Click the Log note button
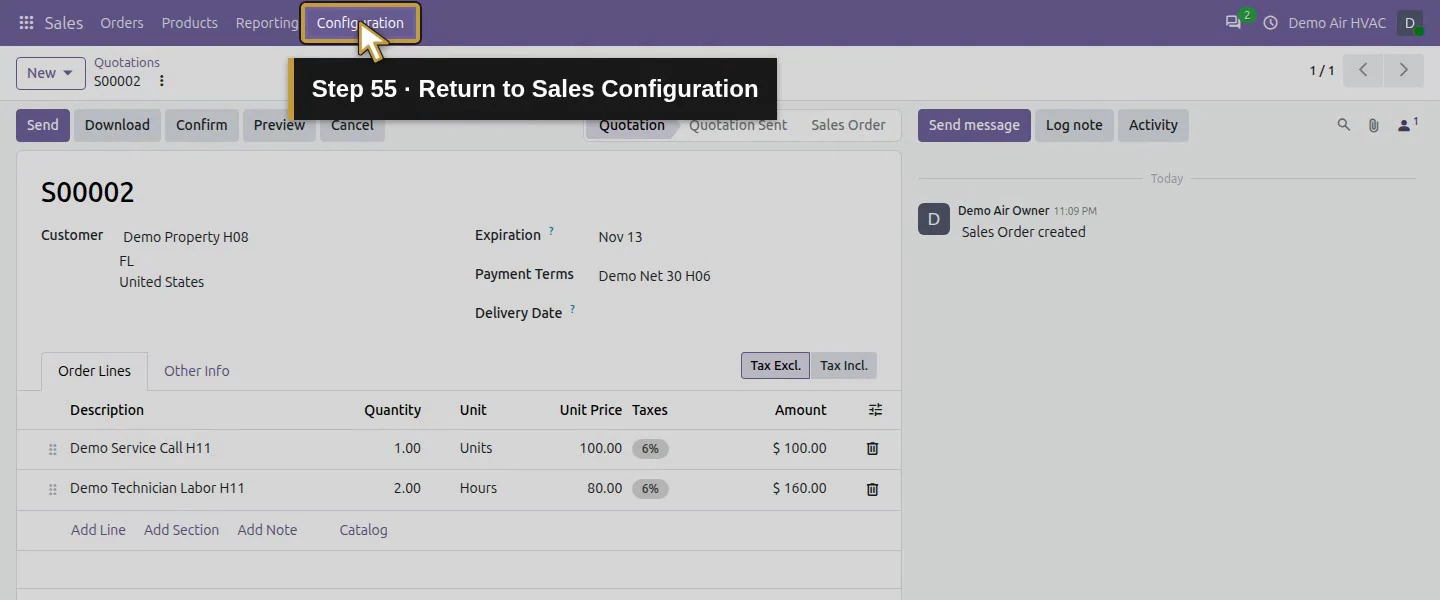The image size is (1440, 600). tap(1074, 125)
